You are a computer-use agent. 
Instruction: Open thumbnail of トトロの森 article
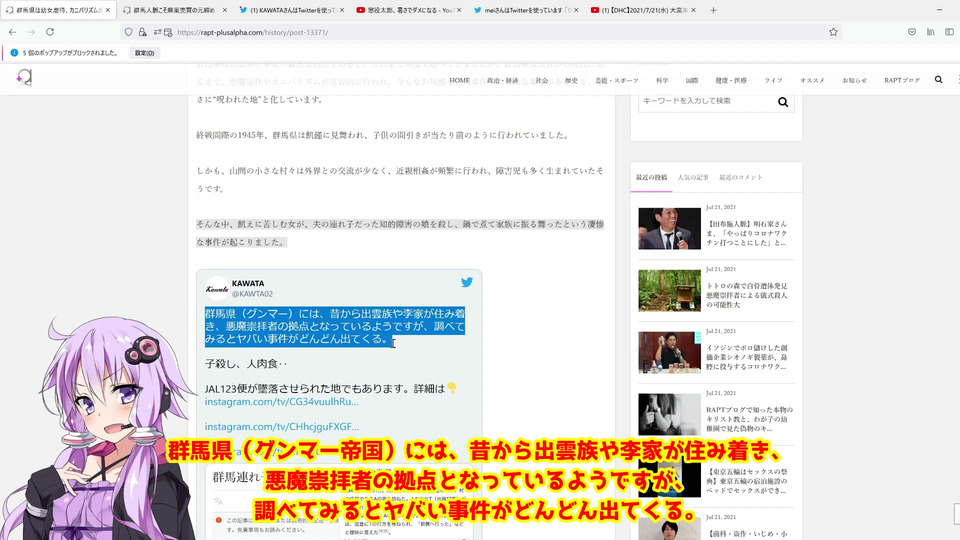669,291
